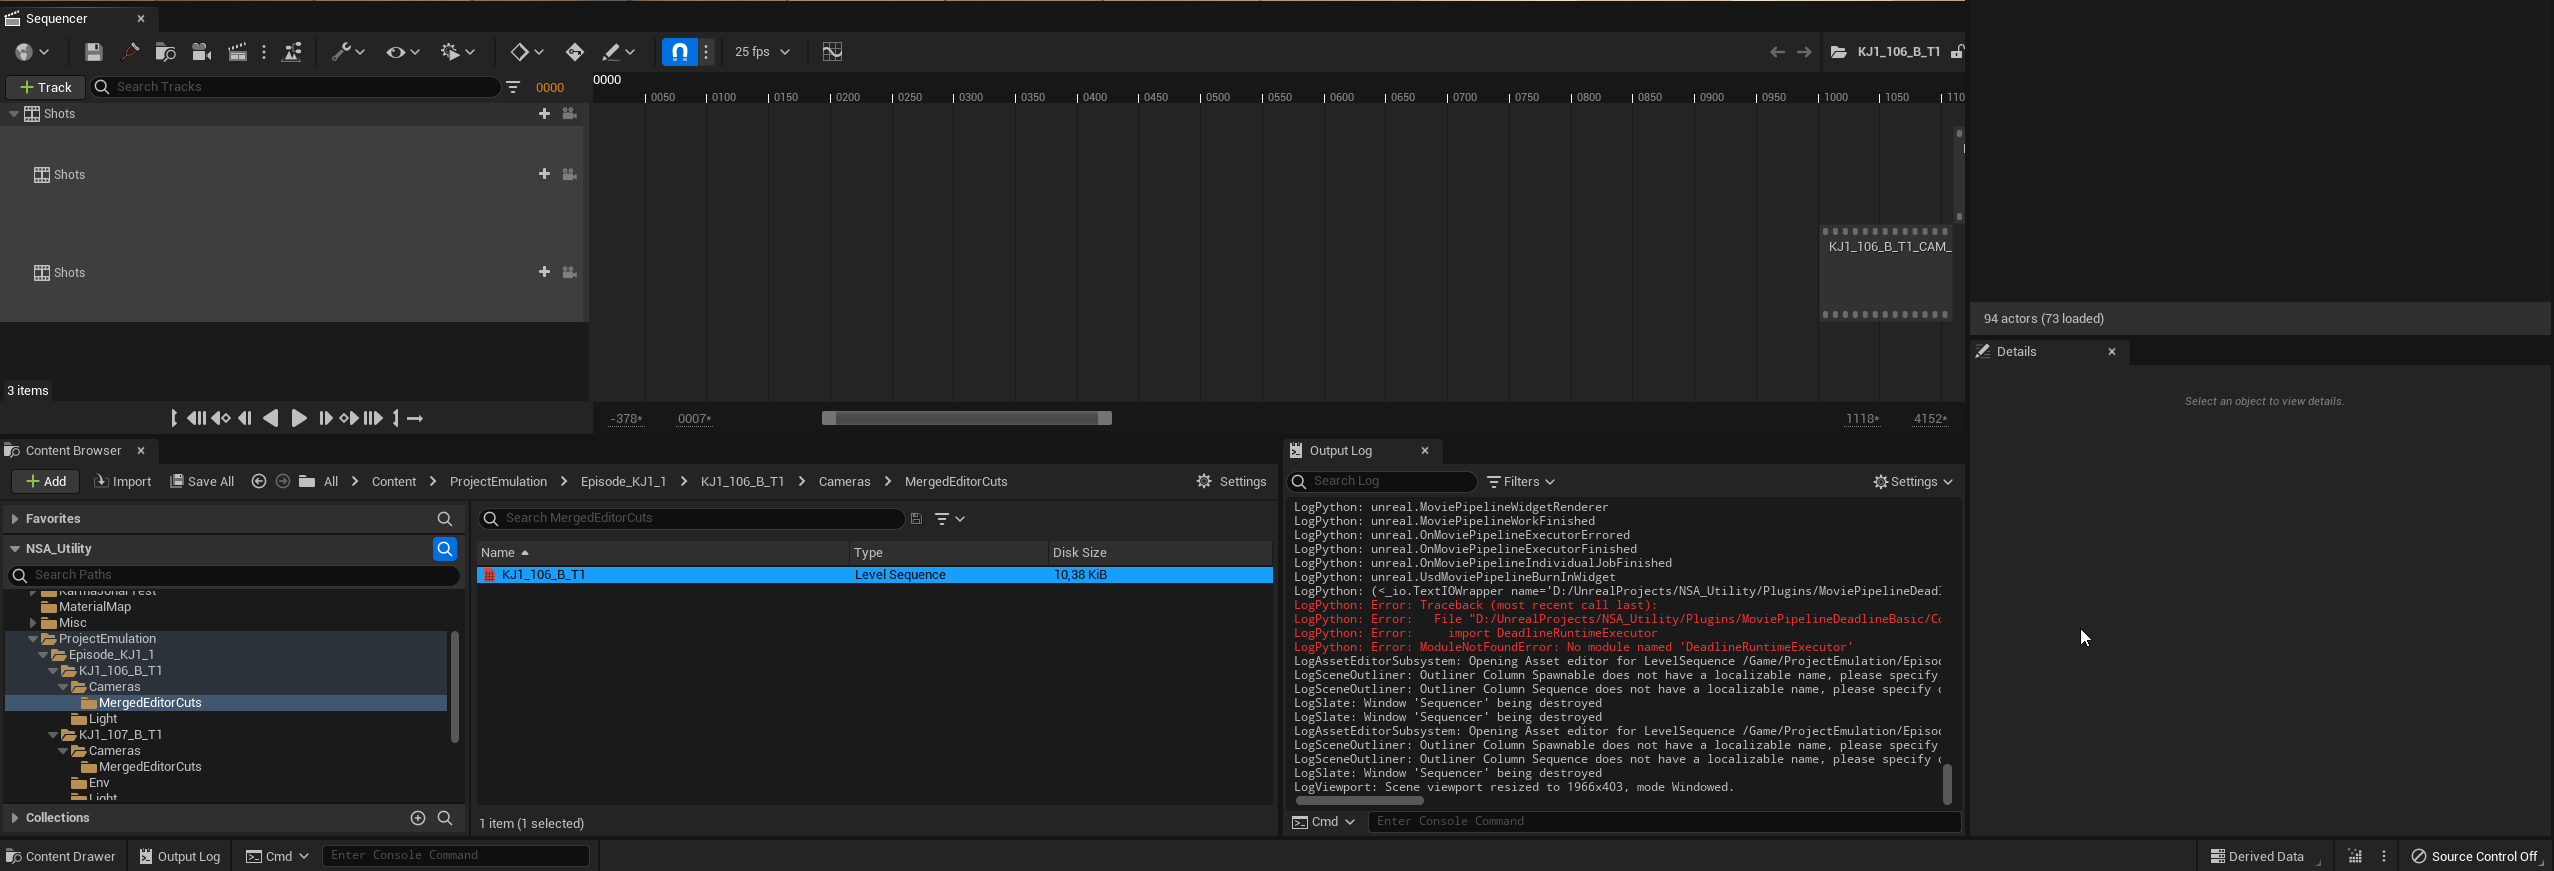Click the Restore Pre-Animated State icon
The image size is (2554, 871).
click(130, 52)
